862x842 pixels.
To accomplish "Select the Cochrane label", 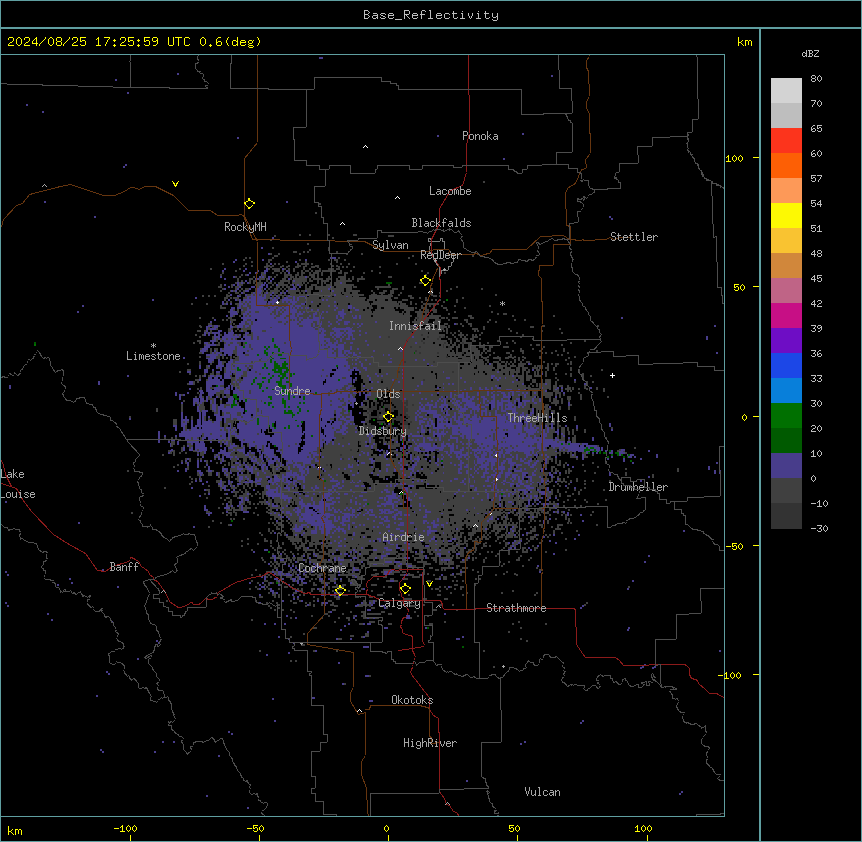I will coord(322,568).
